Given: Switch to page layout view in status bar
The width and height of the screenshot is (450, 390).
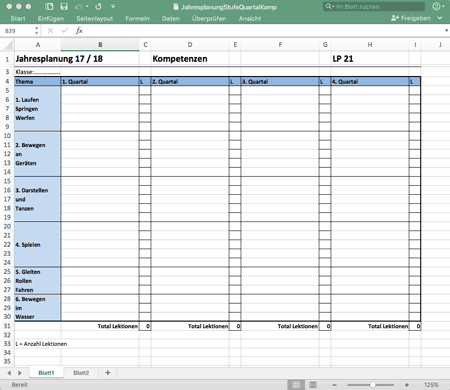Looking at the screenshot, I should 313,385.
